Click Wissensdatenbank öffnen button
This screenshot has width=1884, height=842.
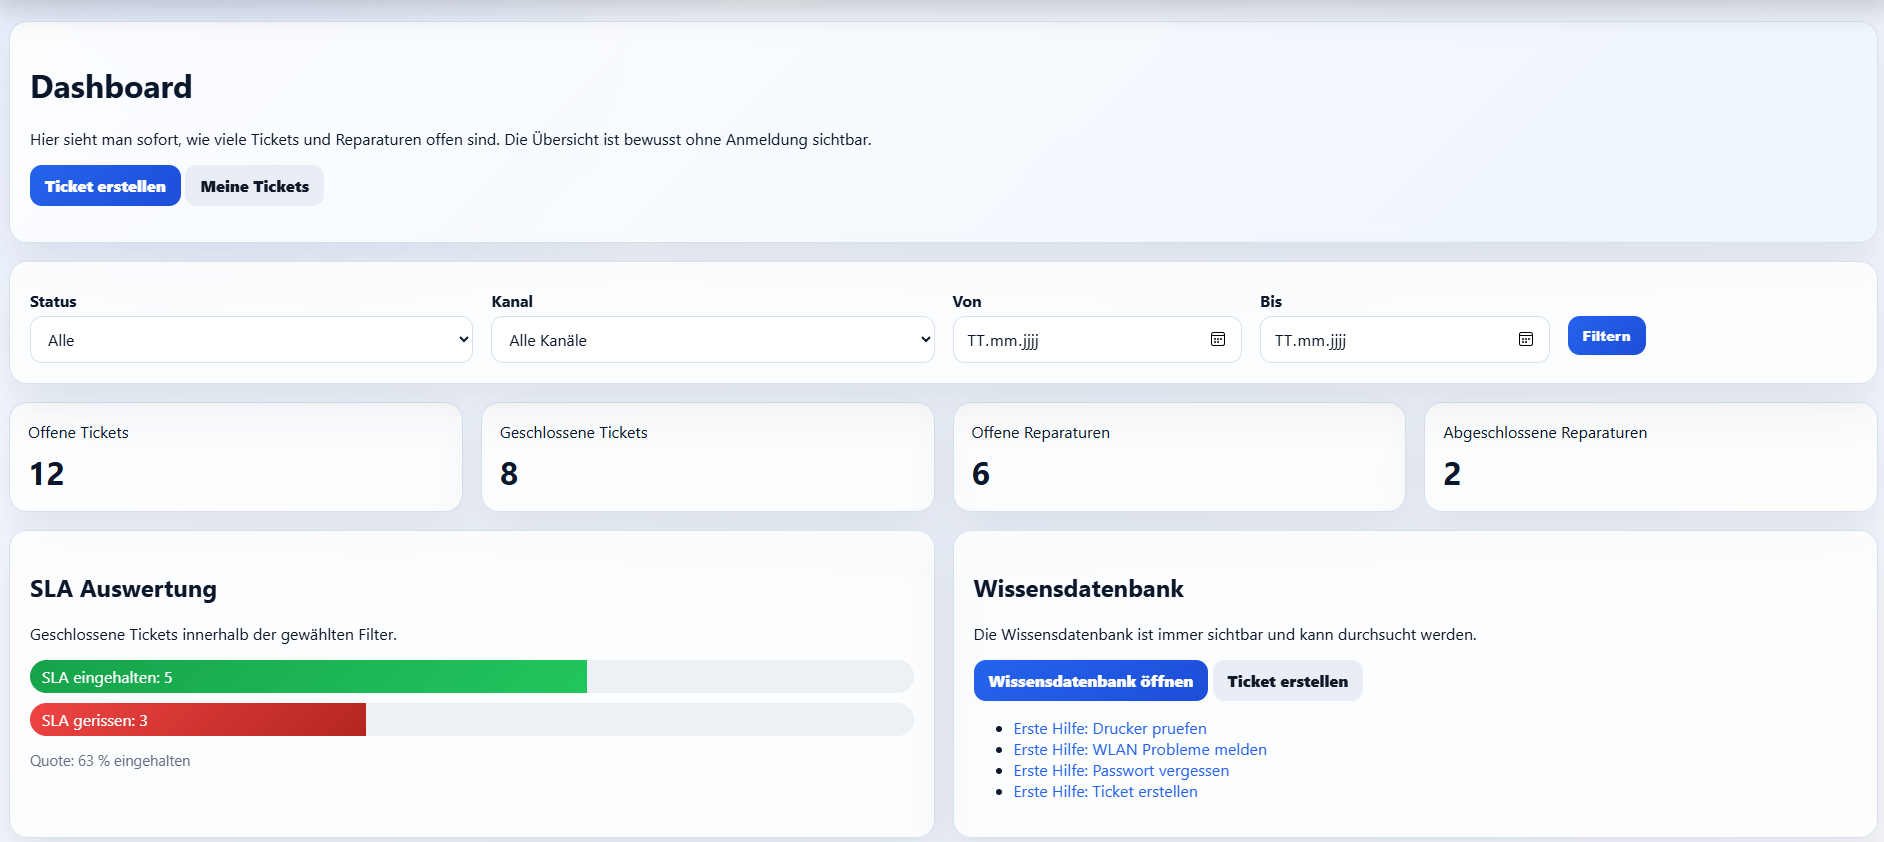tap(1091, 681)
